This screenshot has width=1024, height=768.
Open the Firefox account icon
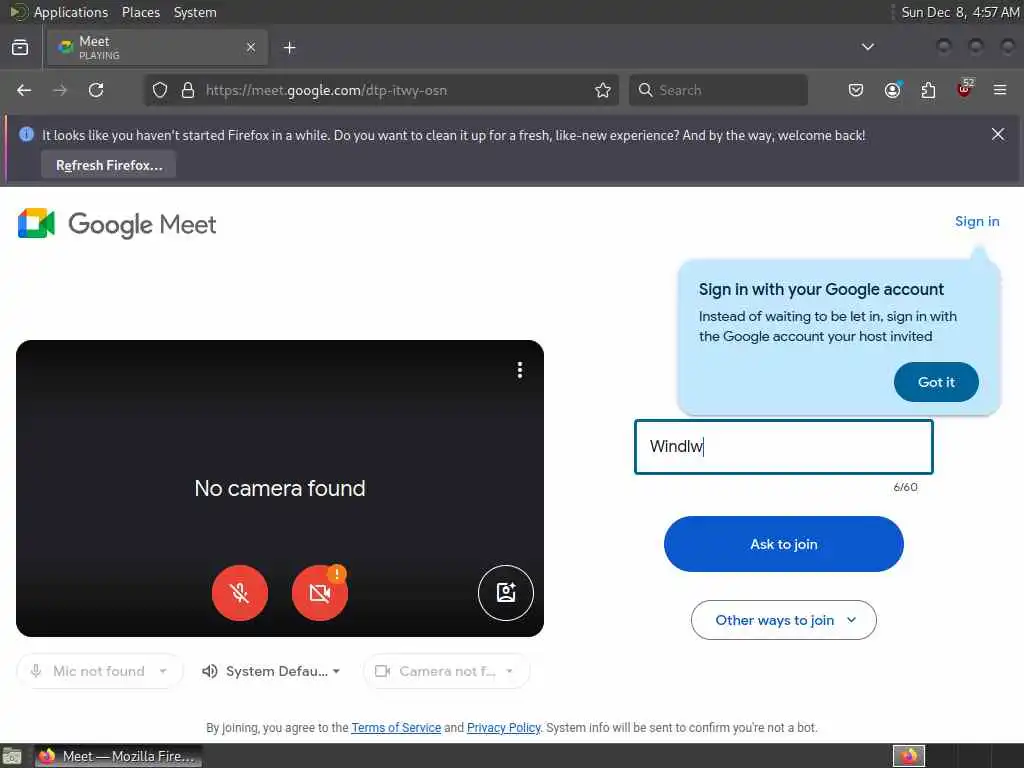892,90
